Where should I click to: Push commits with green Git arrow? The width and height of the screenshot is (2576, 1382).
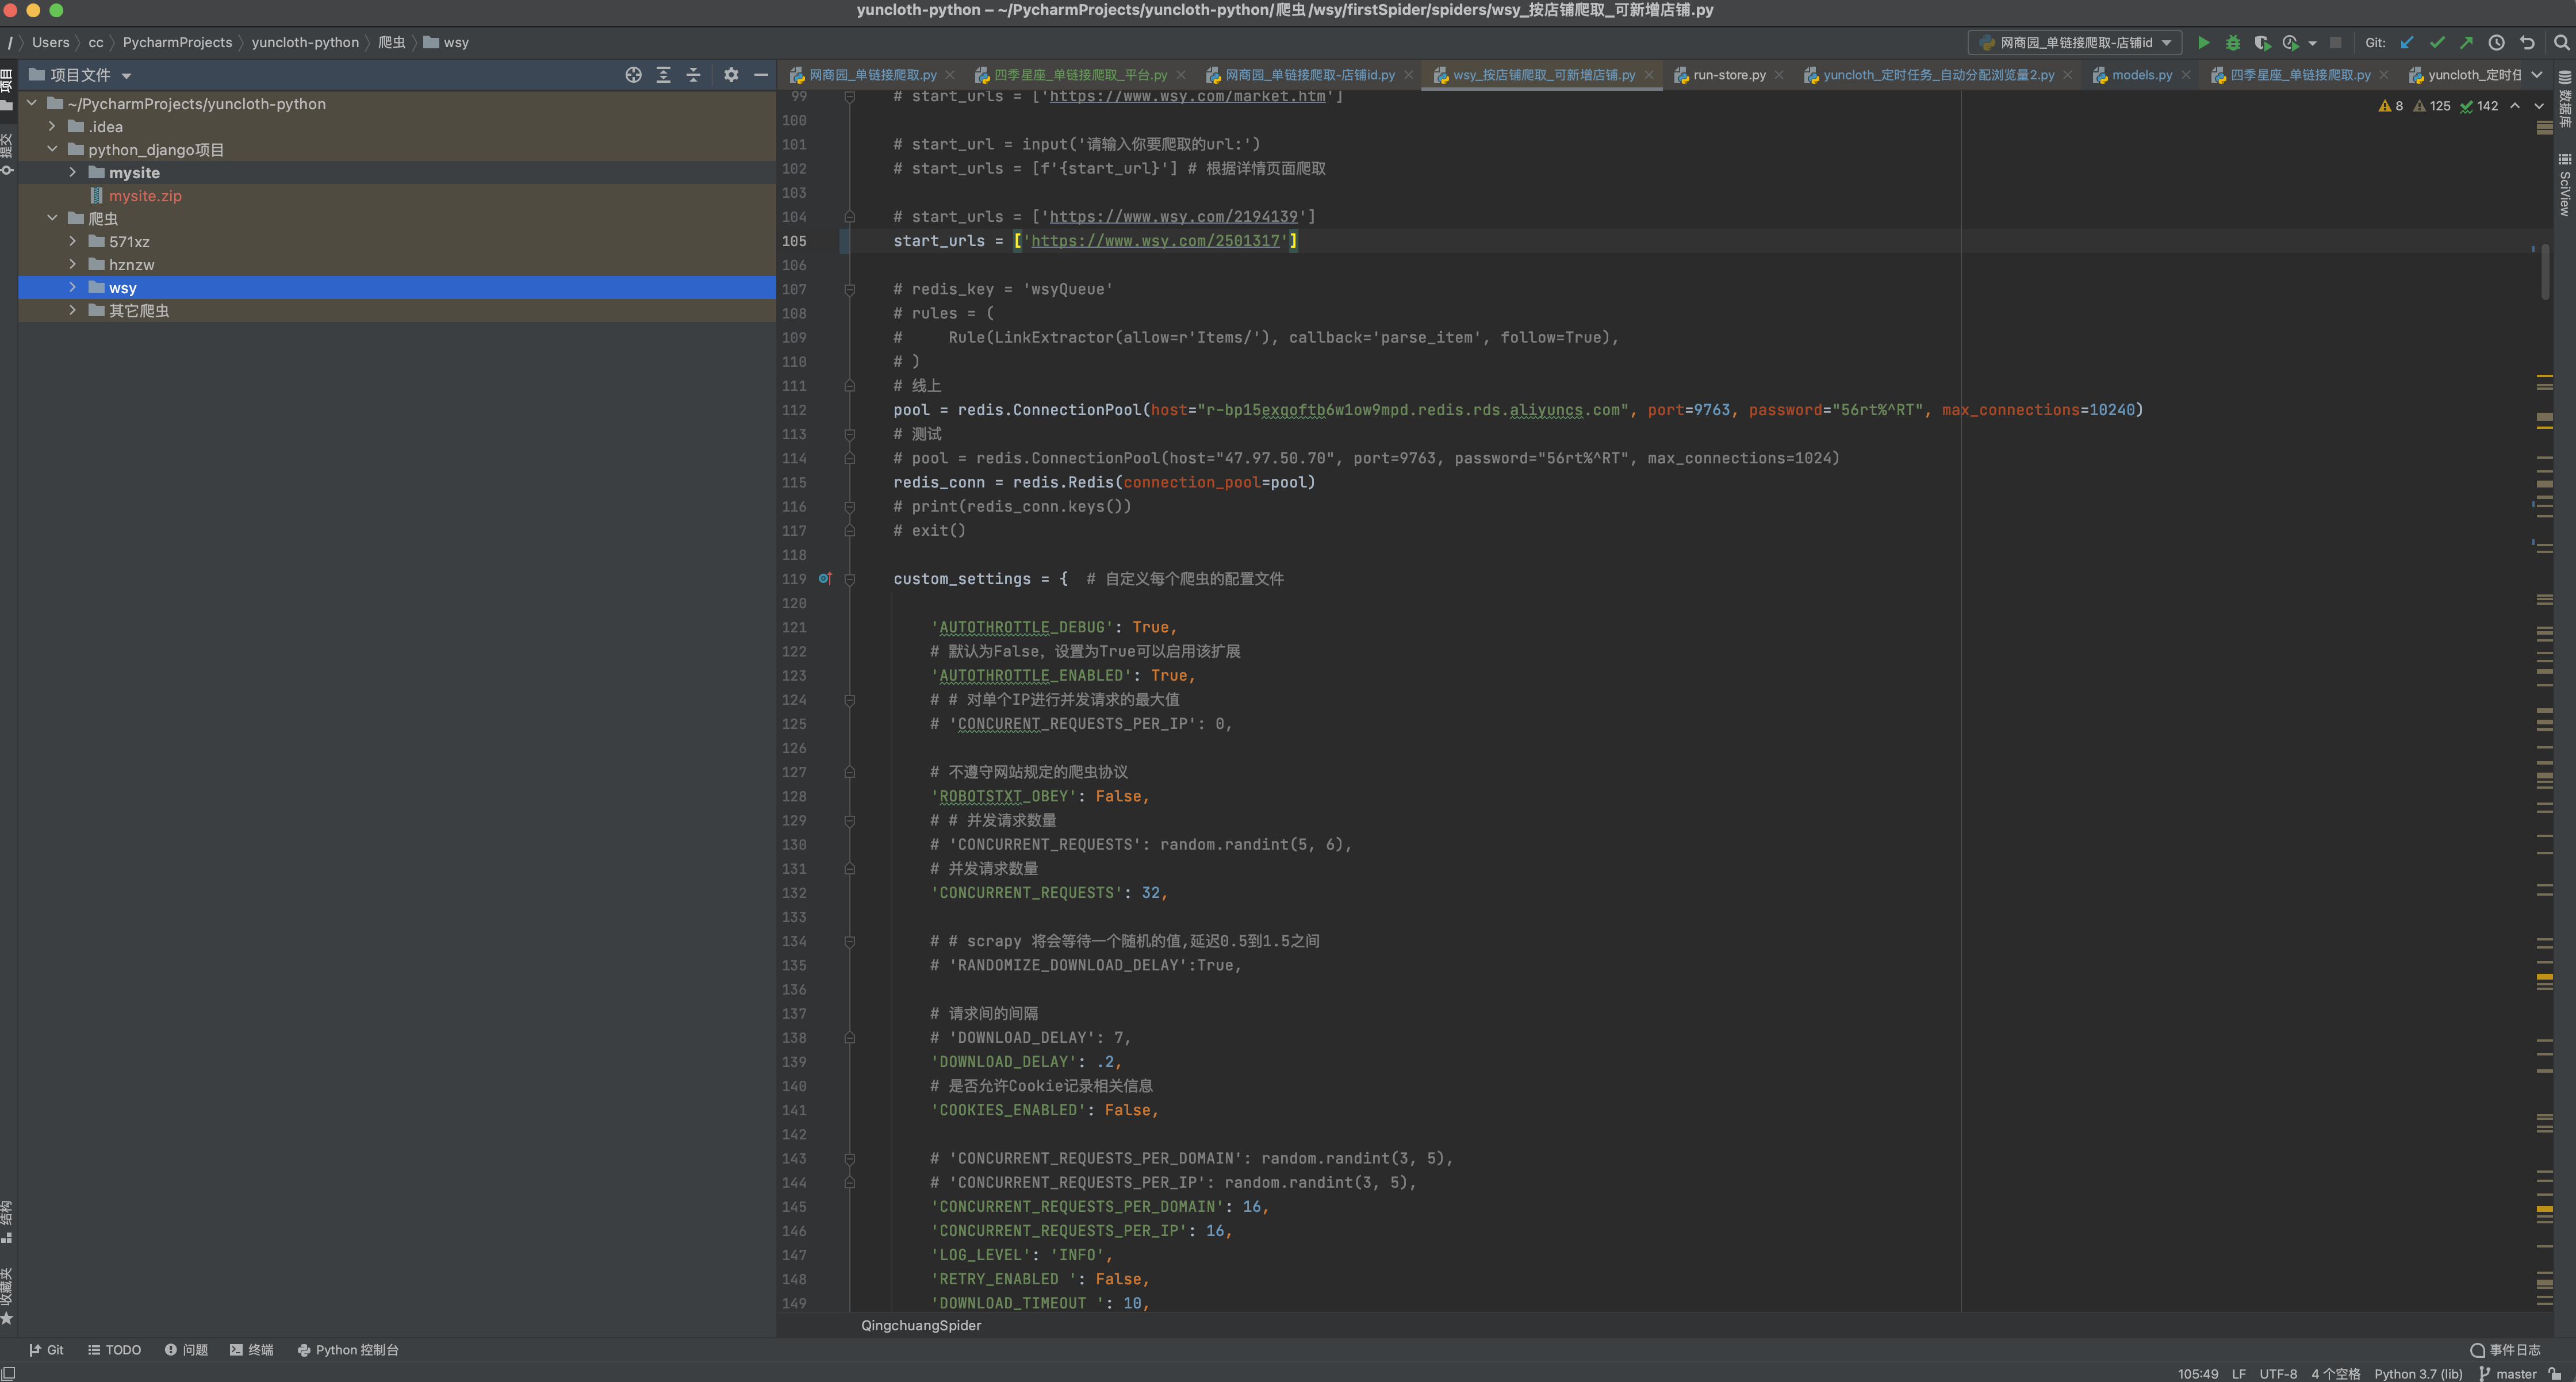pyautogui.click(x=2467, y=43)
